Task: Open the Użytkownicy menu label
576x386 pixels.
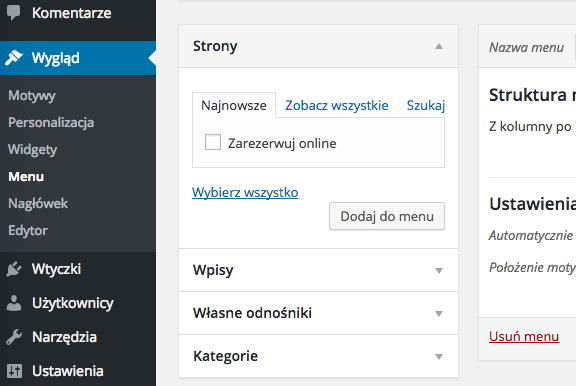Action: pos(73,303)
